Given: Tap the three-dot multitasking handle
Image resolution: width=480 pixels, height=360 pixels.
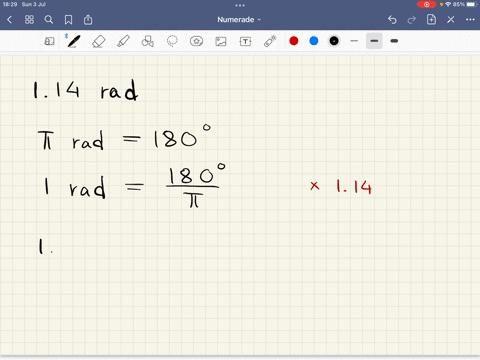Looking at the screenshot, I should pos(240,5).
